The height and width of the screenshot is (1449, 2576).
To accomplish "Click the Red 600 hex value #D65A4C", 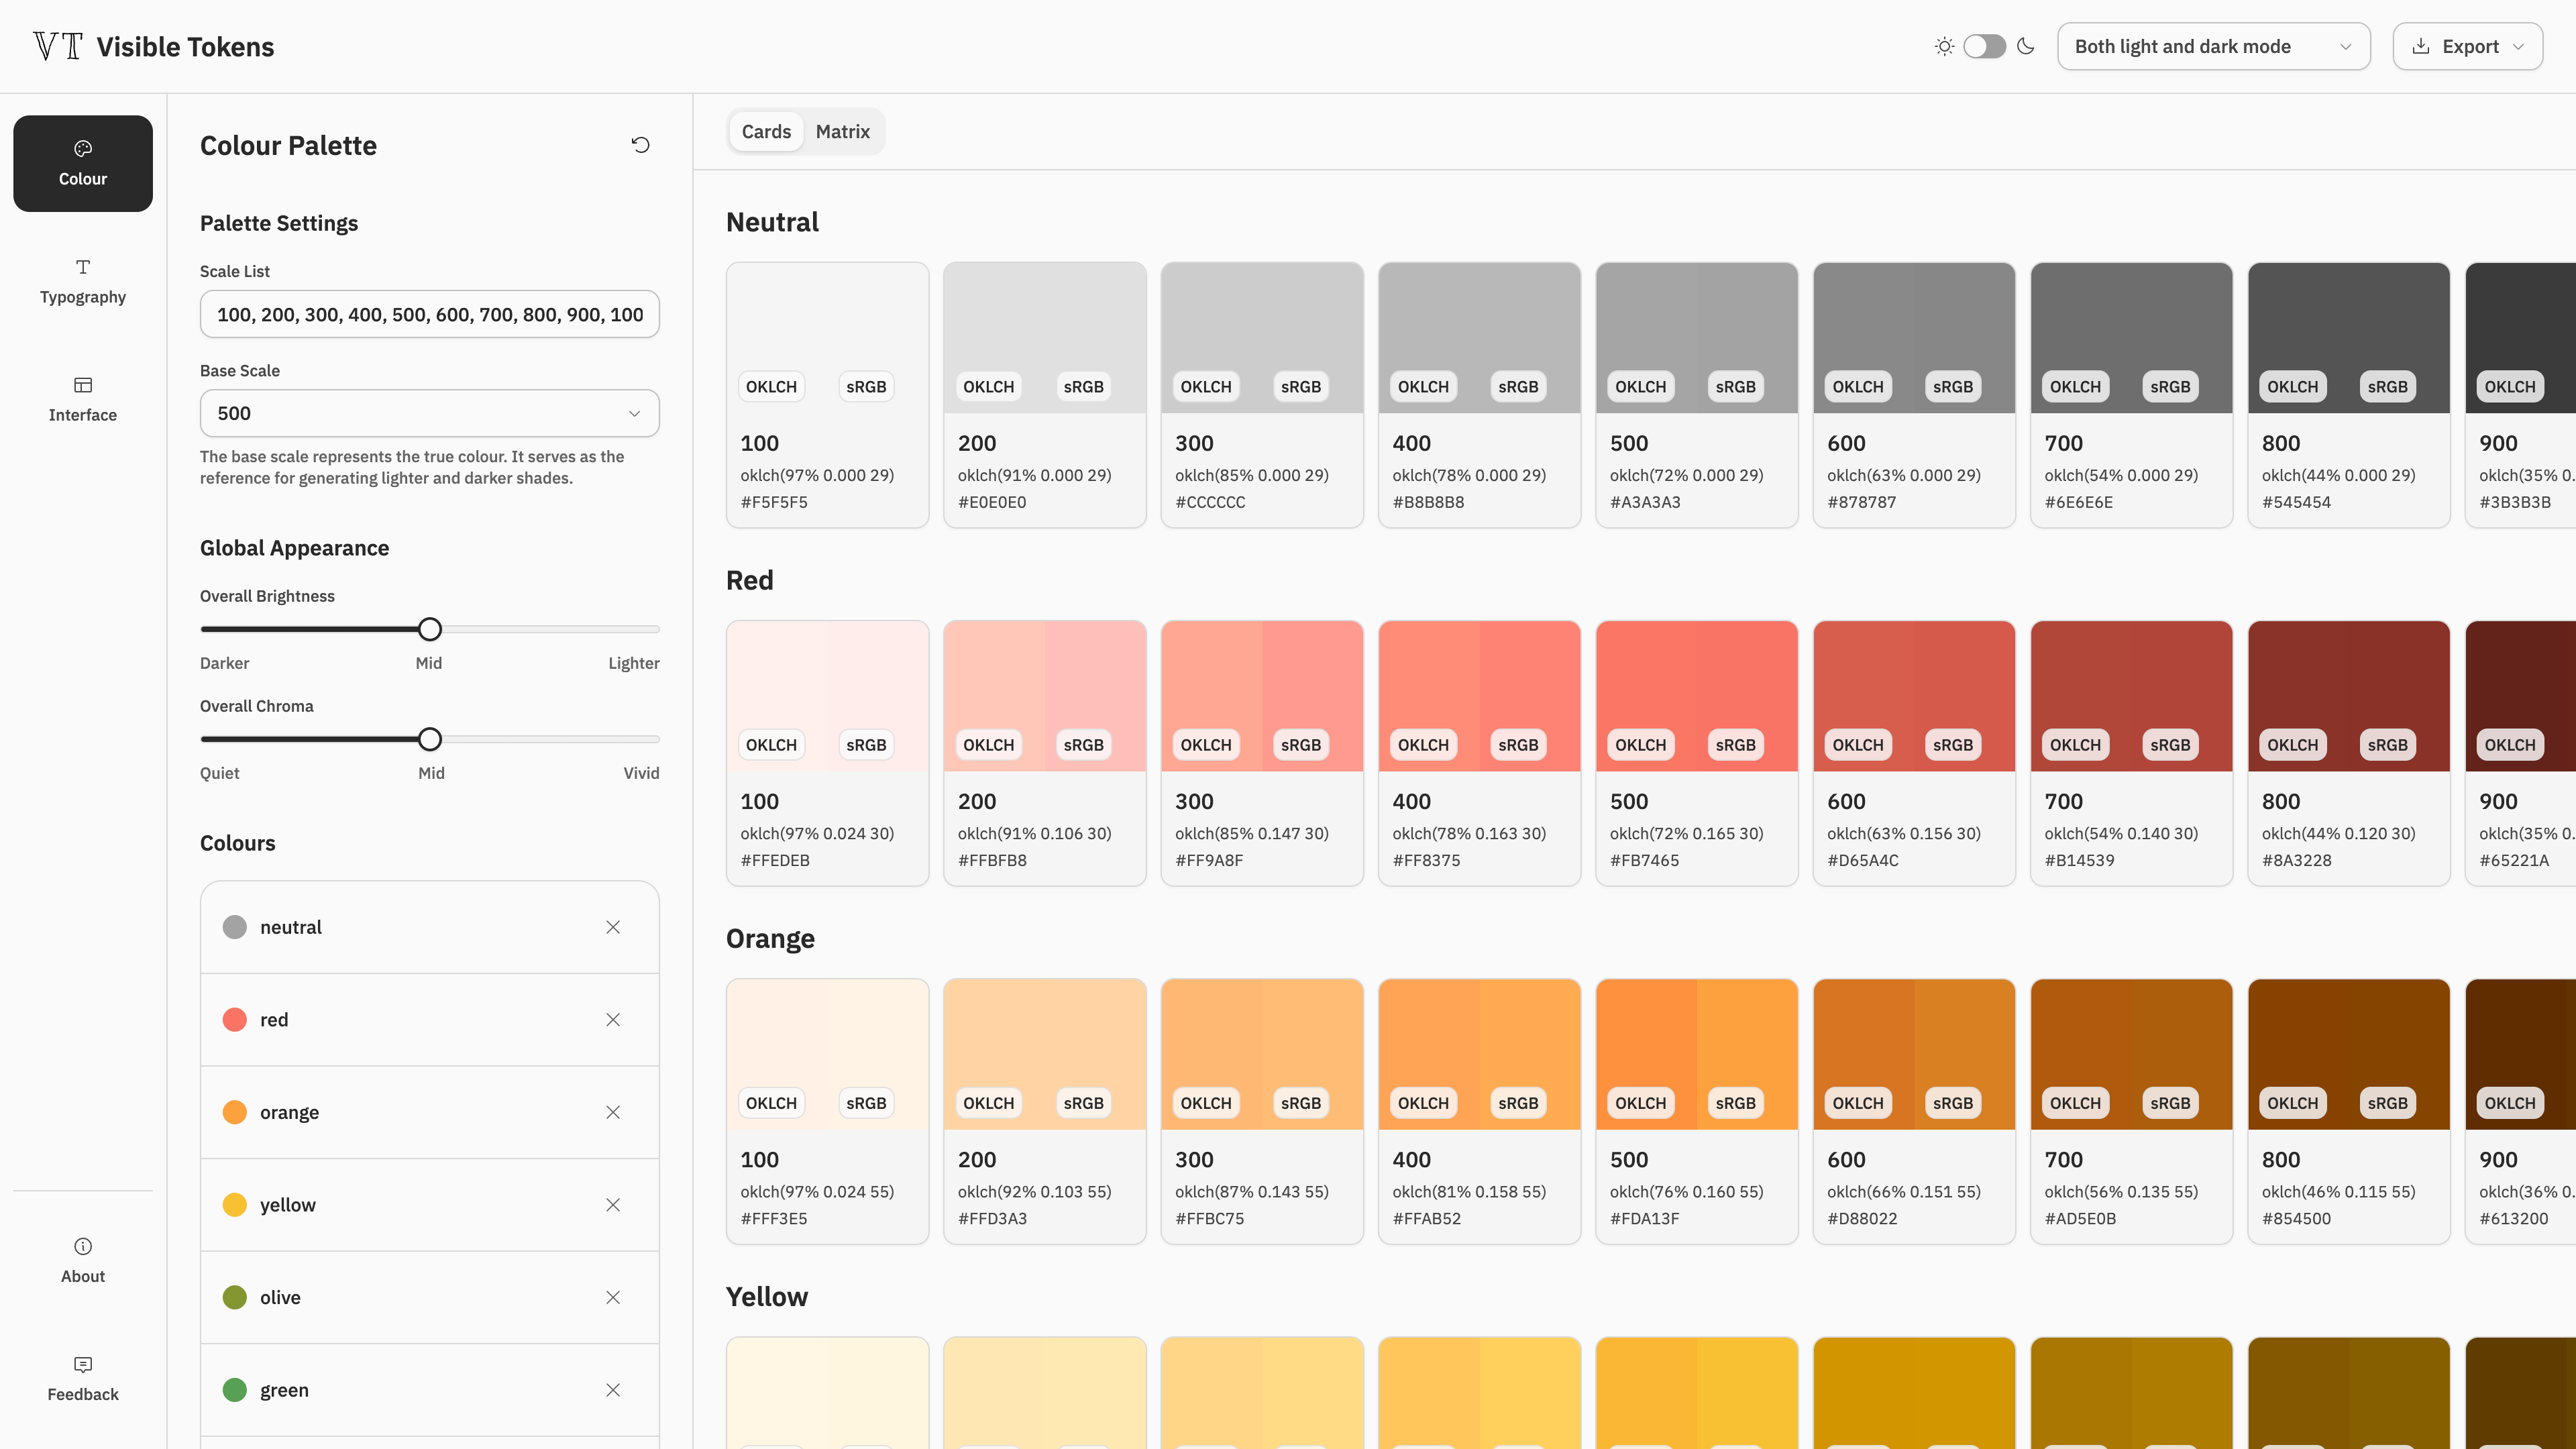I will point(1862,860).
